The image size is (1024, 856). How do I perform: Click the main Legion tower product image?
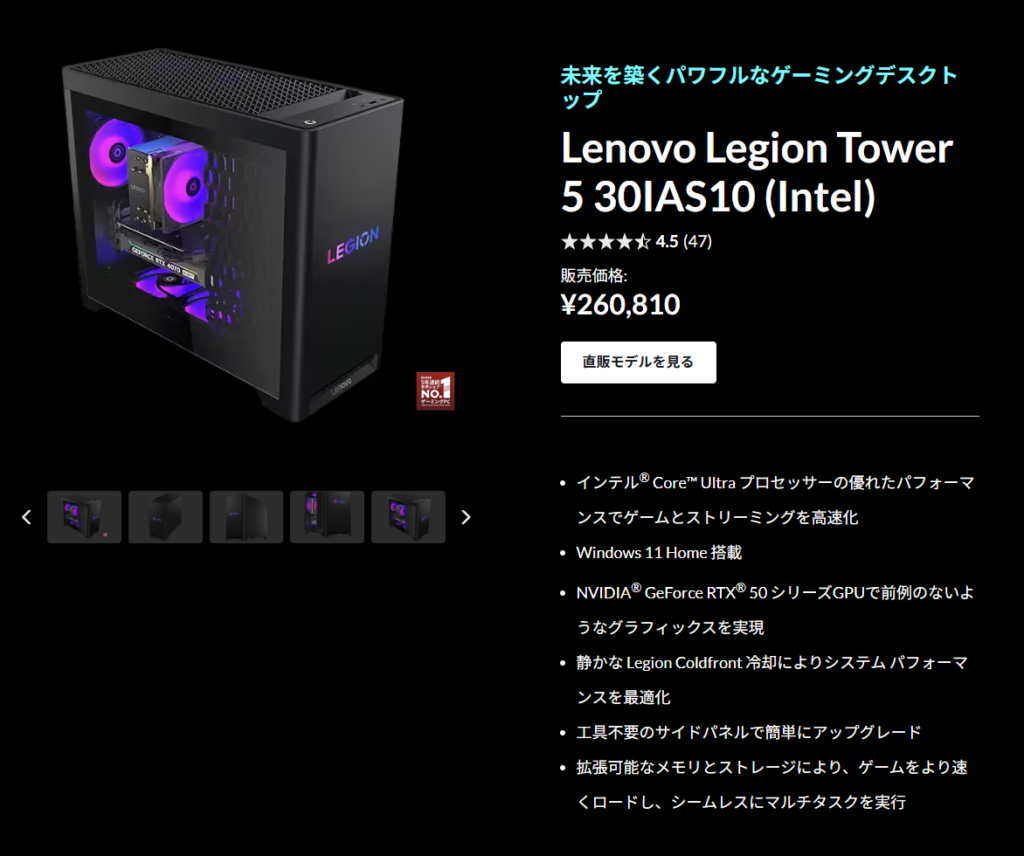233,235
